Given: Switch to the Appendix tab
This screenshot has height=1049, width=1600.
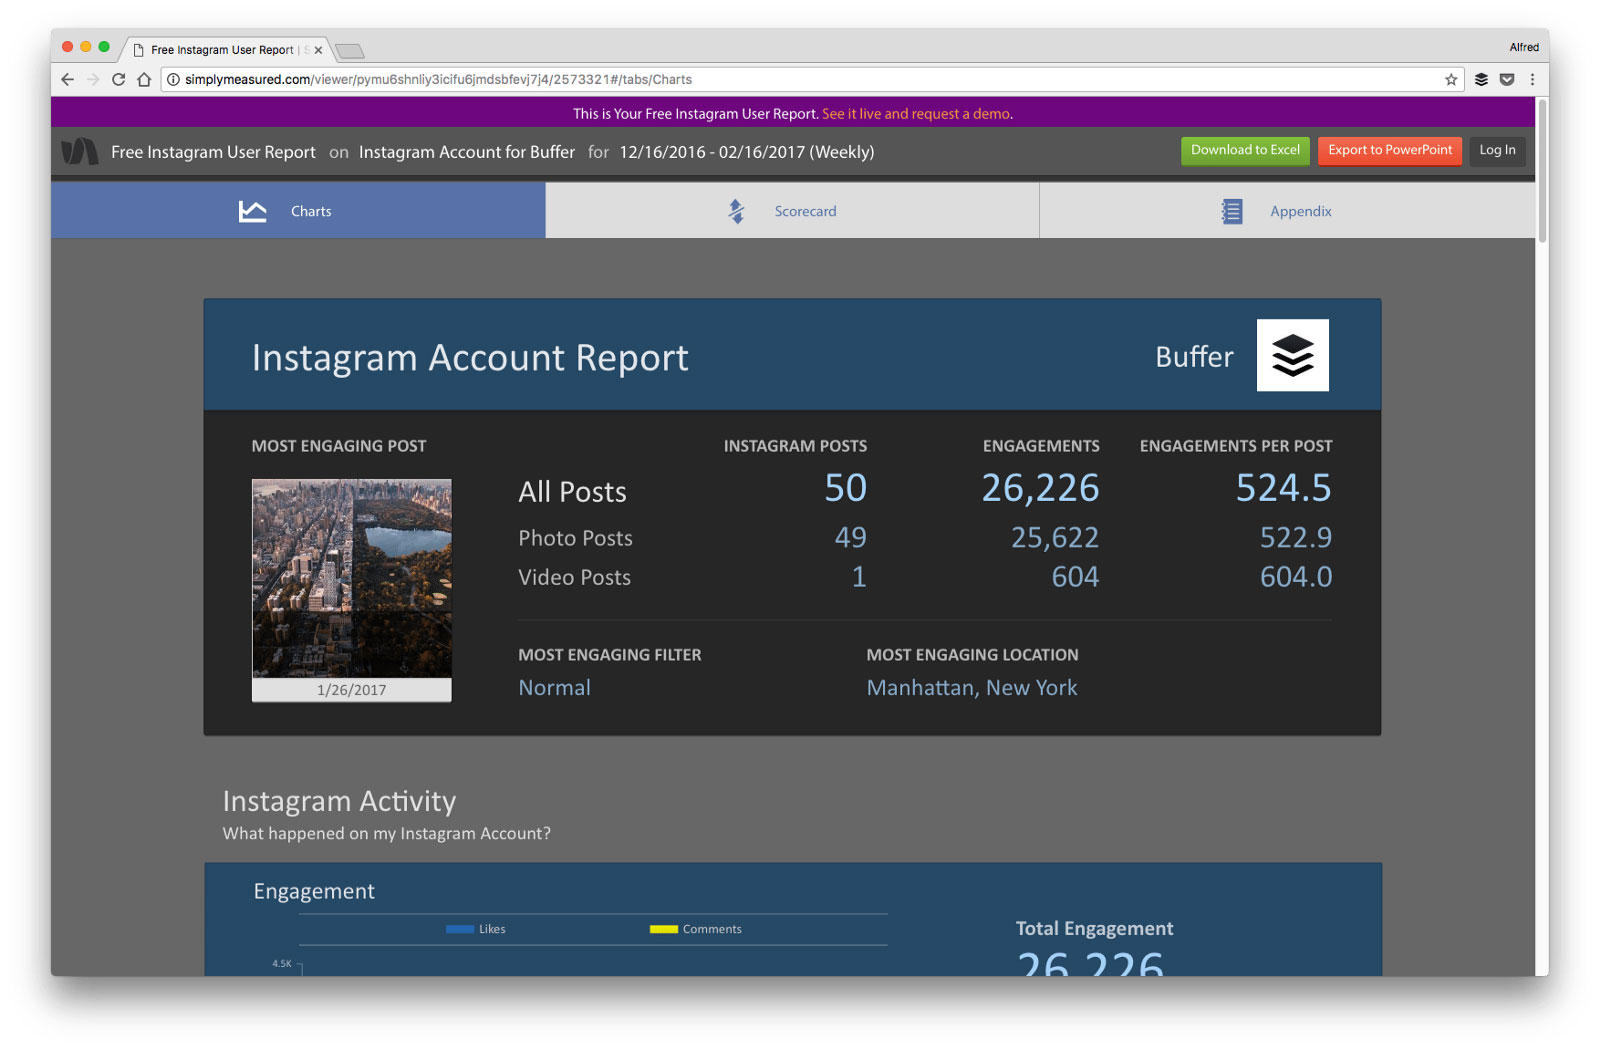Looking at the screenshot, I should coord(1287,210).
